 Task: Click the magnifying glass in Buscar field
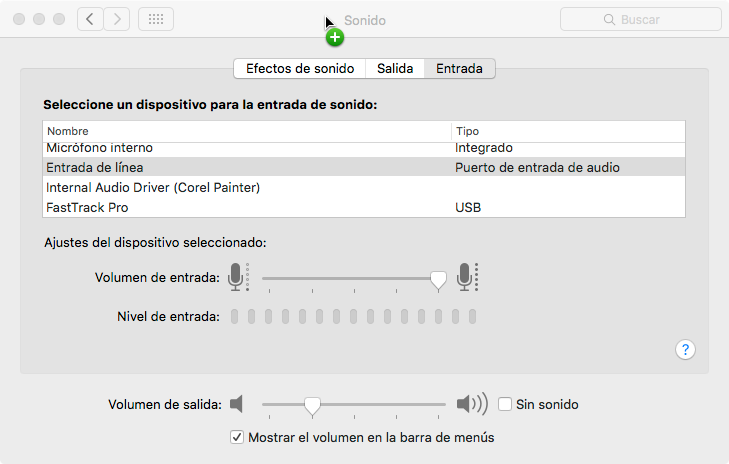point(609,20)
